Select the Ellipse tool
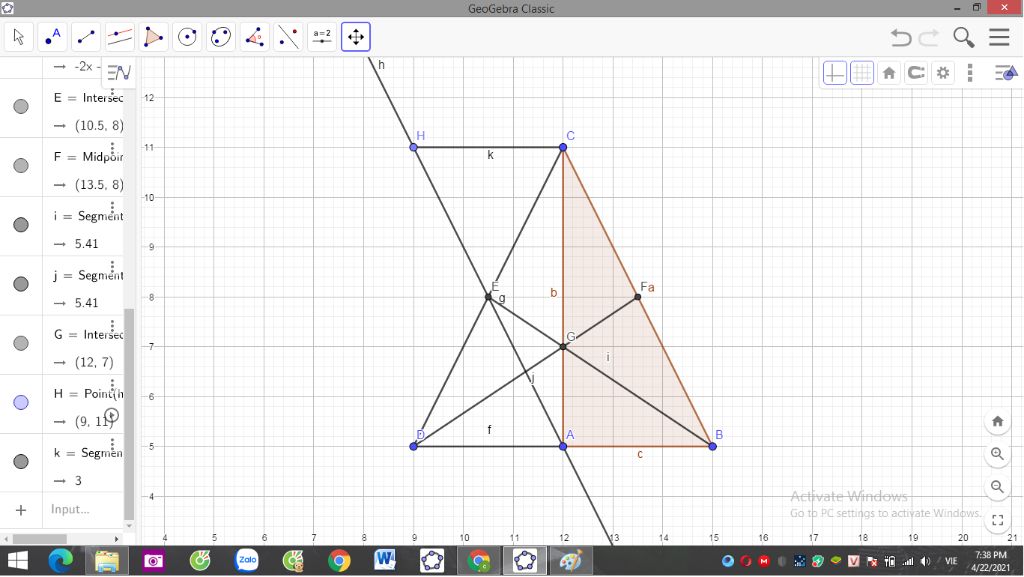This screenshot has width=1024, height=577. [221, 37]
